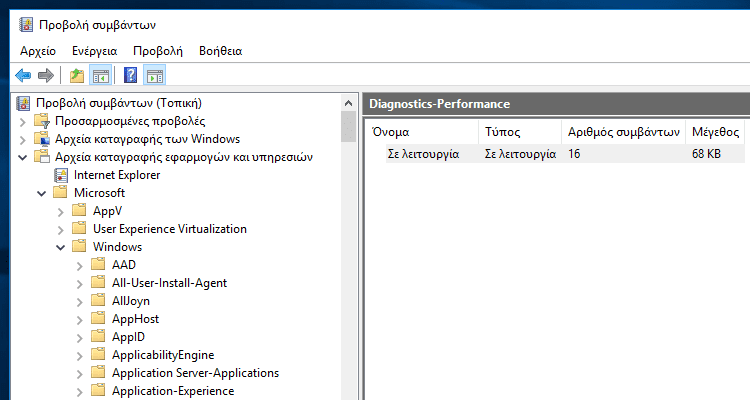Toggle the Show/Hide Console Tree icon
This screenshot has height=400, width=750.
point(101,76)
